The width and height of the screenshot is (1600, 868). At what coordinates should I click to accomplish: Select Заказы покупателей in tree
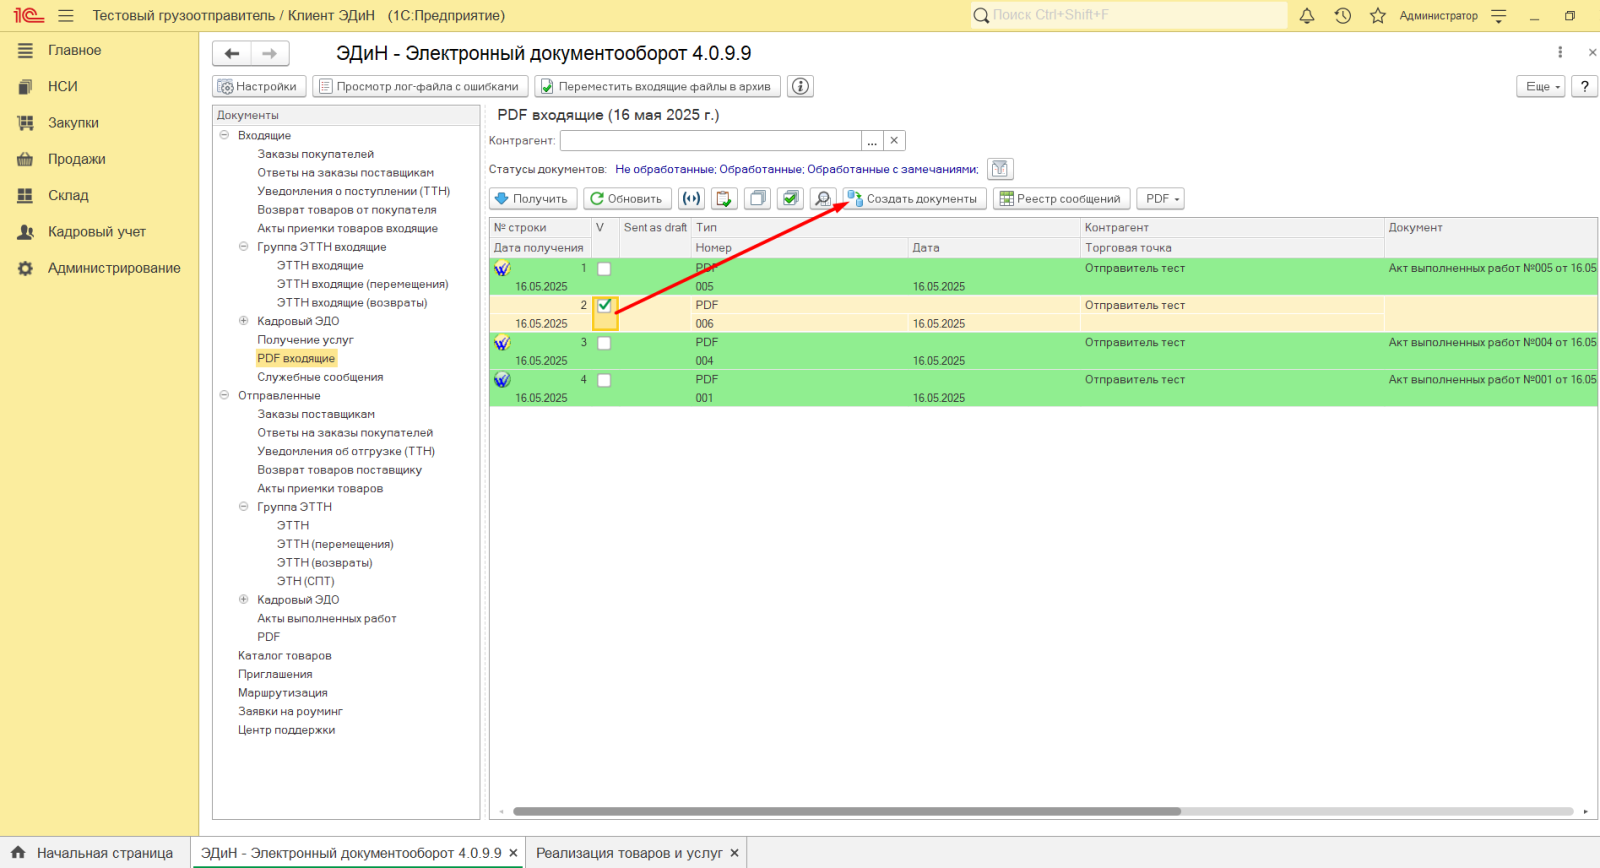[315, 154]
